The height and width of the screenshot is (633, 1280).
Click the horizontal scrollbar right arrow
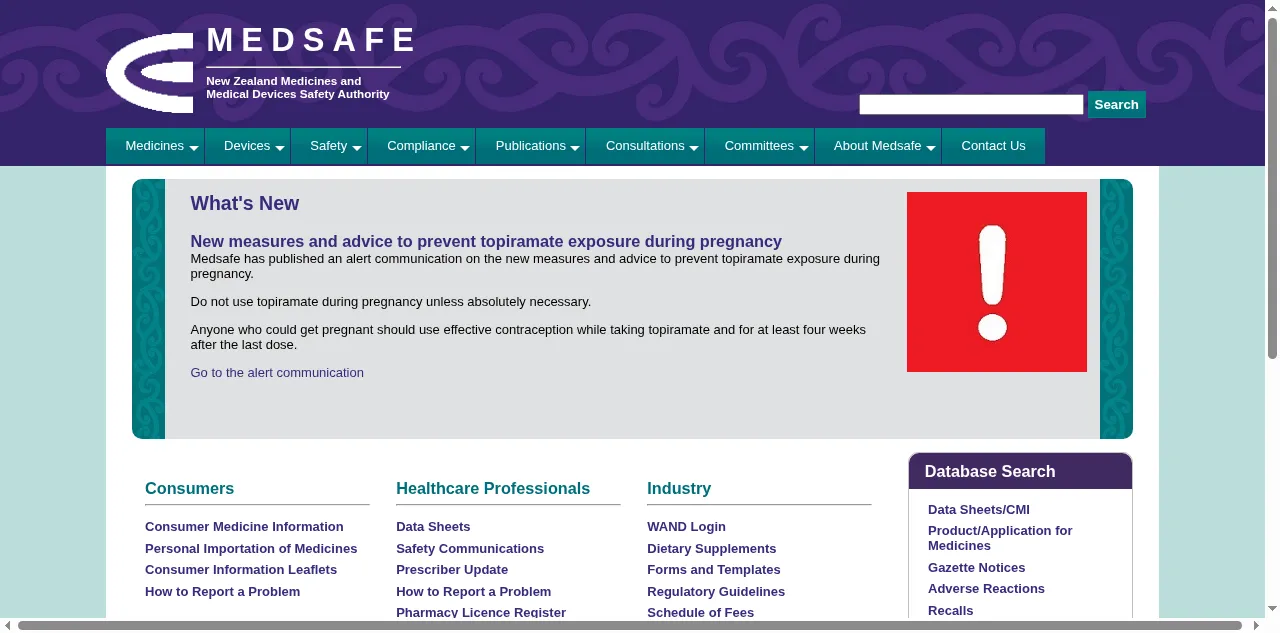tap(1257, 625)
